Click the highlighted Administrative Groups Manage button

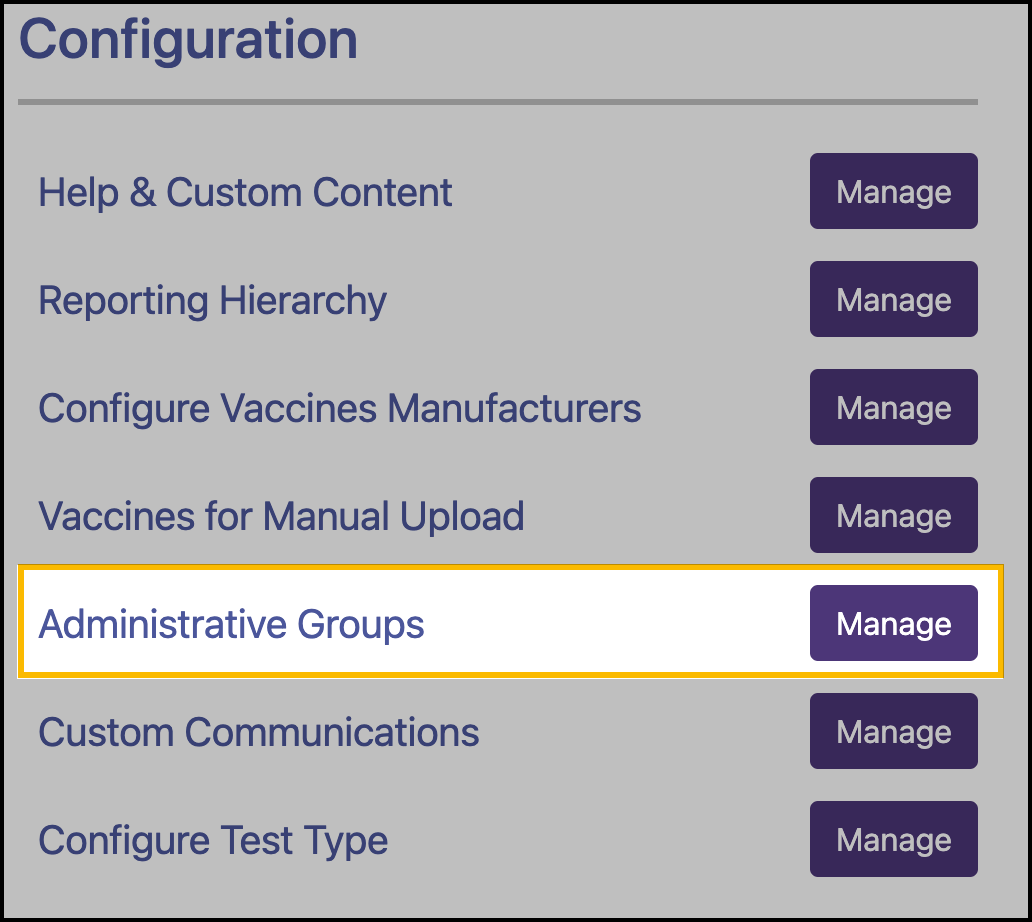(893, 623)
